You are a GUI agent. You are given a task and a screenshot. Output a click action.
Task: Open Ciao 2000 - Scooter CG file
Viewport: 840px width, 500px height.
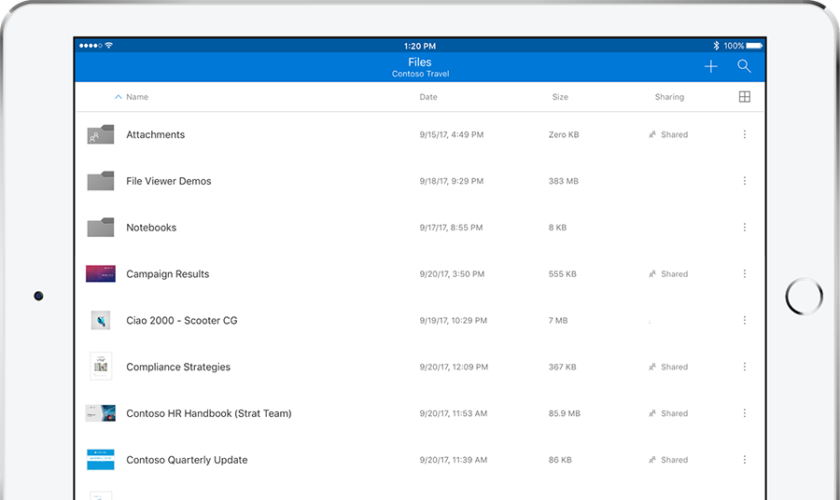point(181,321)
